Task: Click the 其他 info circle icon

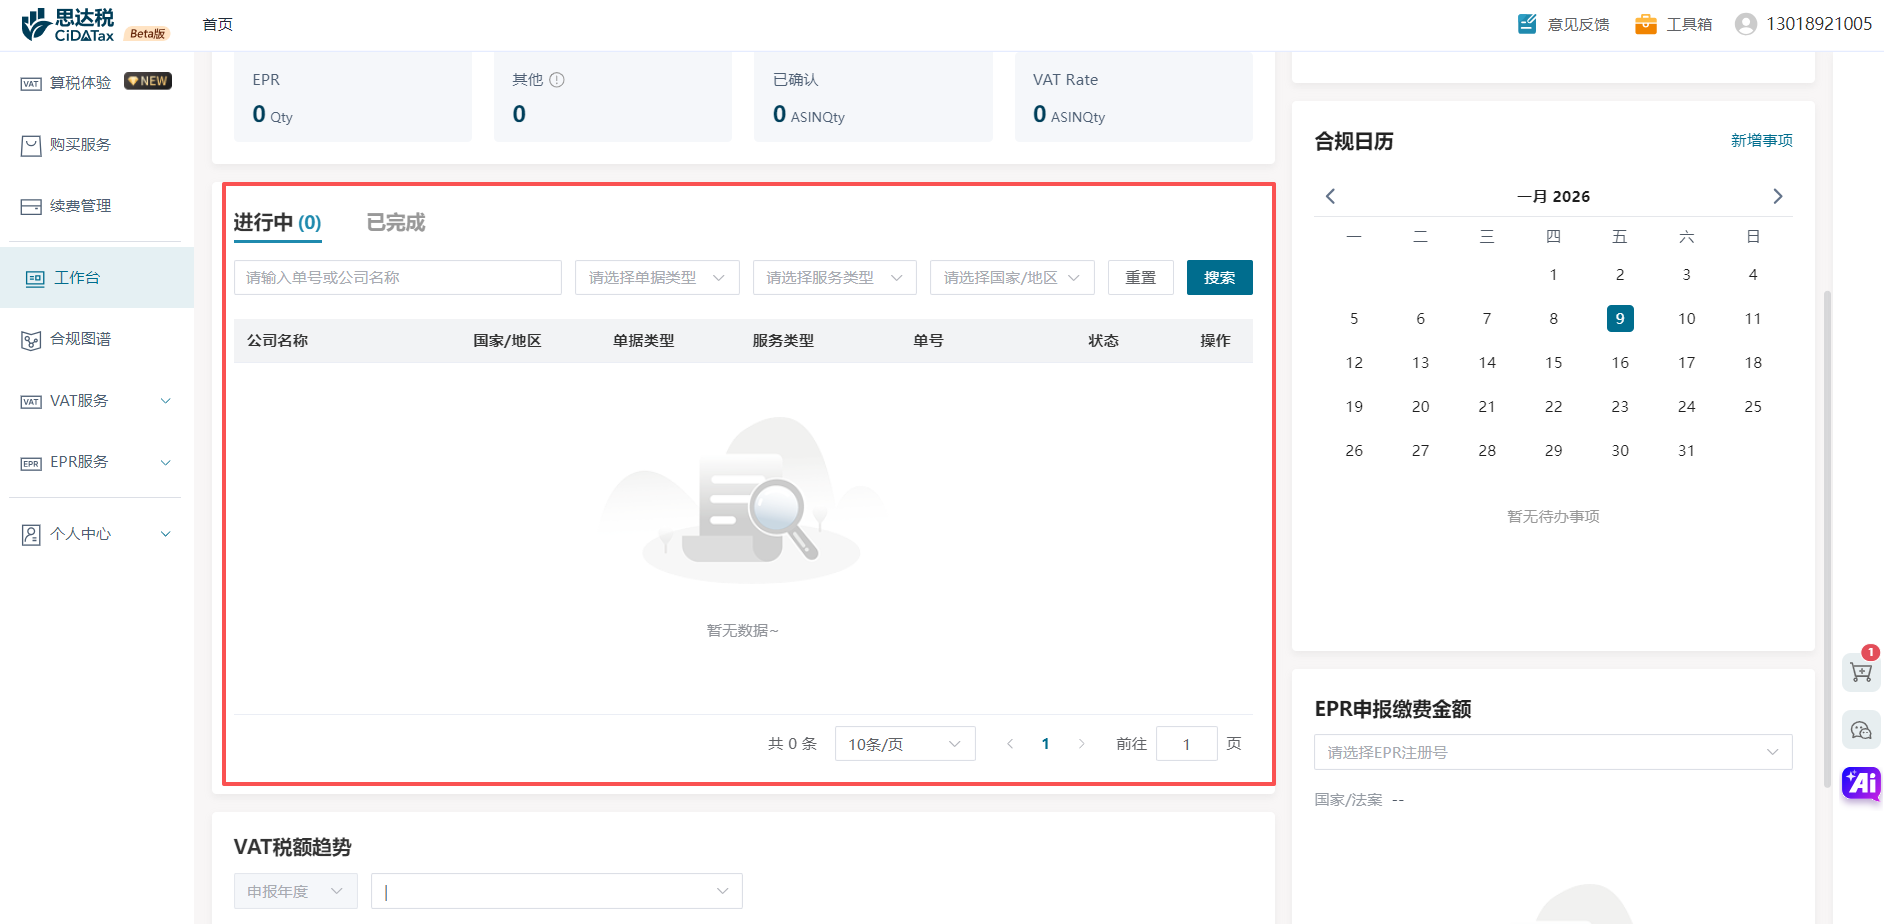Action: [x=557, y=80]
